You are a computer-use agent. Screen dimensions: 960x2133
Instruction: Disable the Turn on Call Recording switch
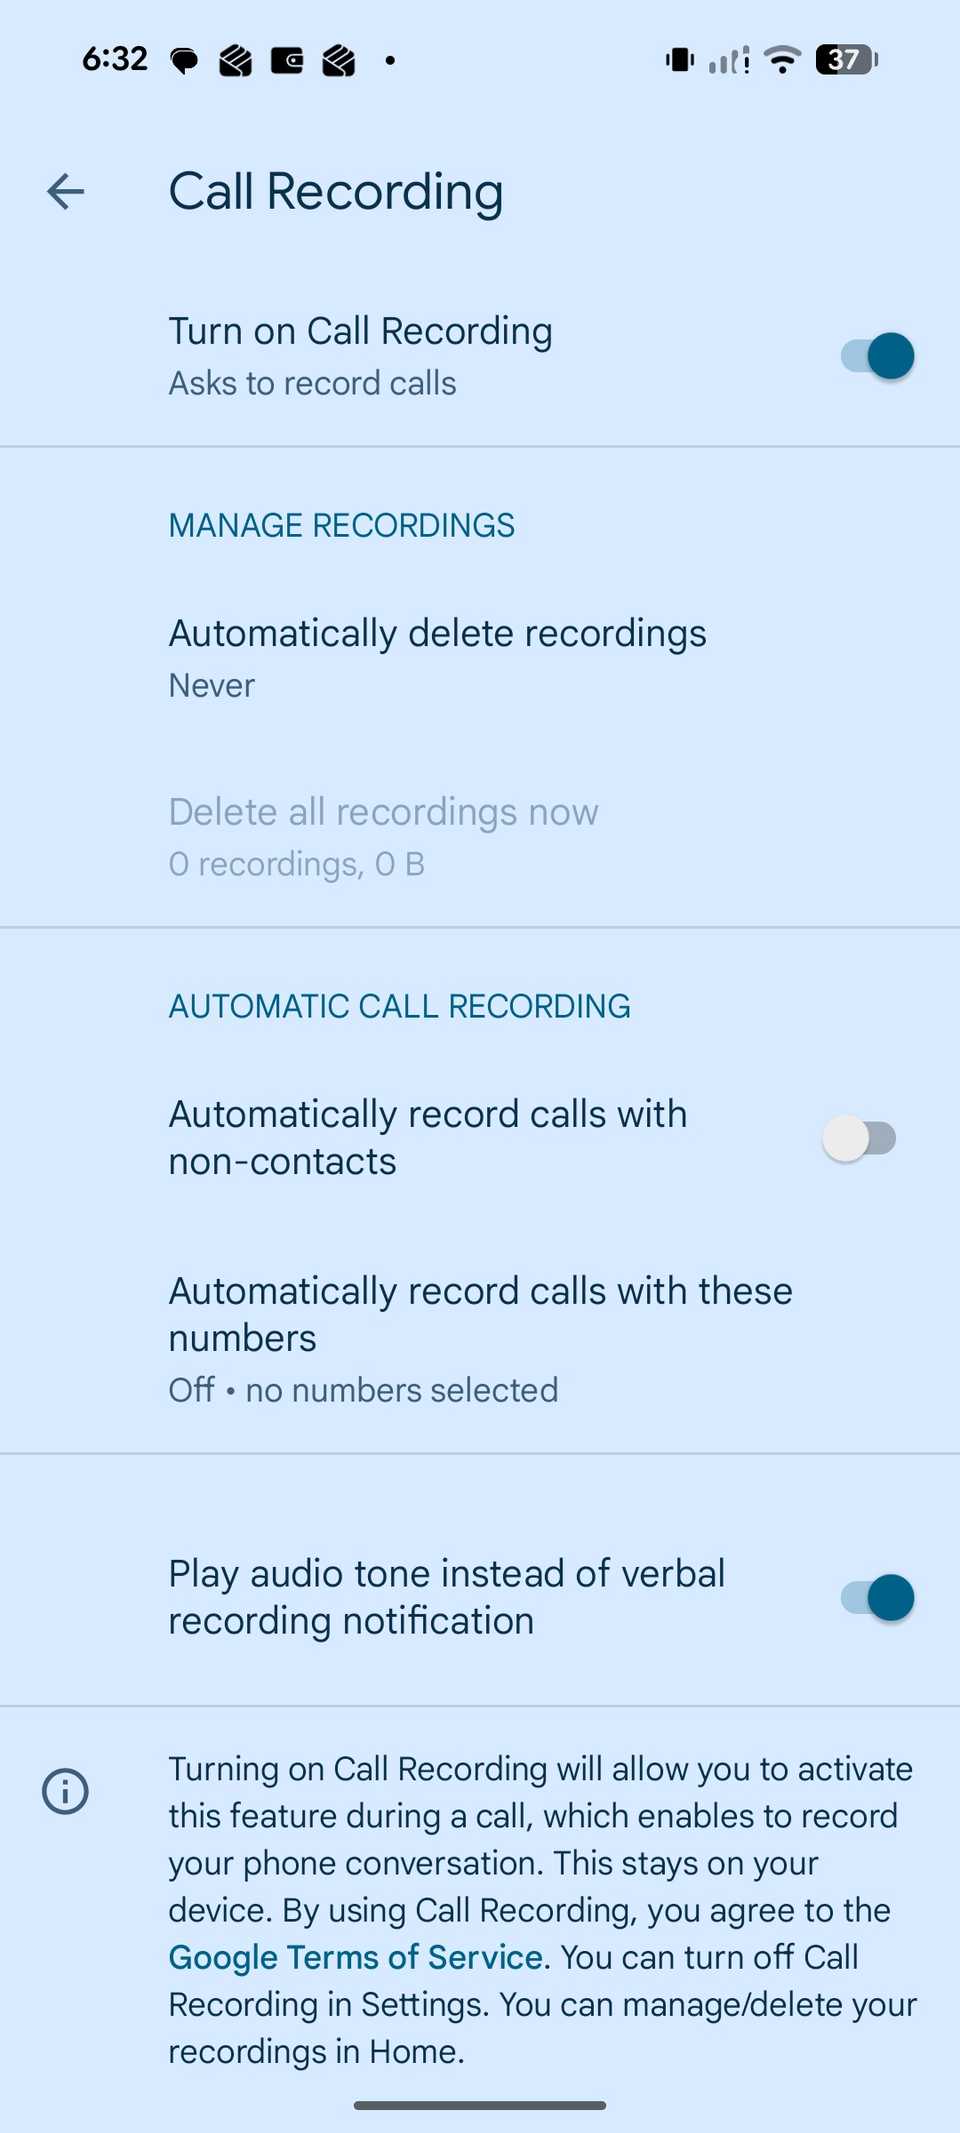878,356
